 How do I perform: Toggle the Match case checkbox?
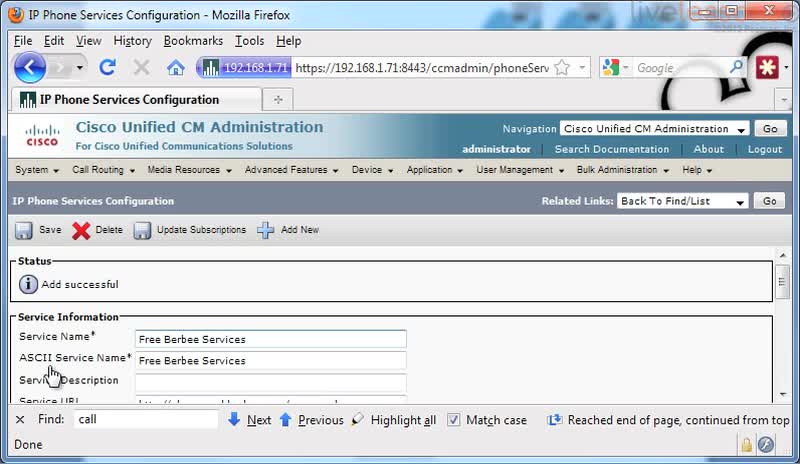[x=454, y=420]
